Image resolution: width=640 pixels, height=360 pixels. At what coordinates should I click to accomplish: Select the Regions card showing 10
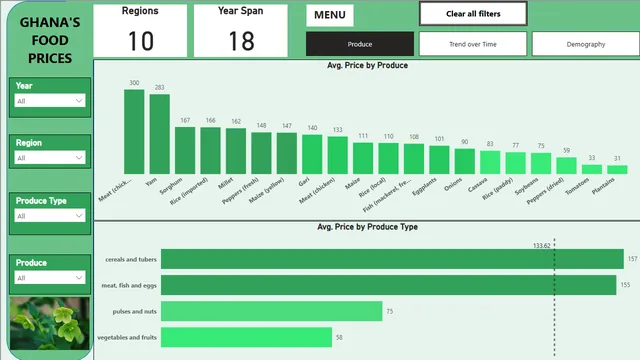(x=140, y=31)
